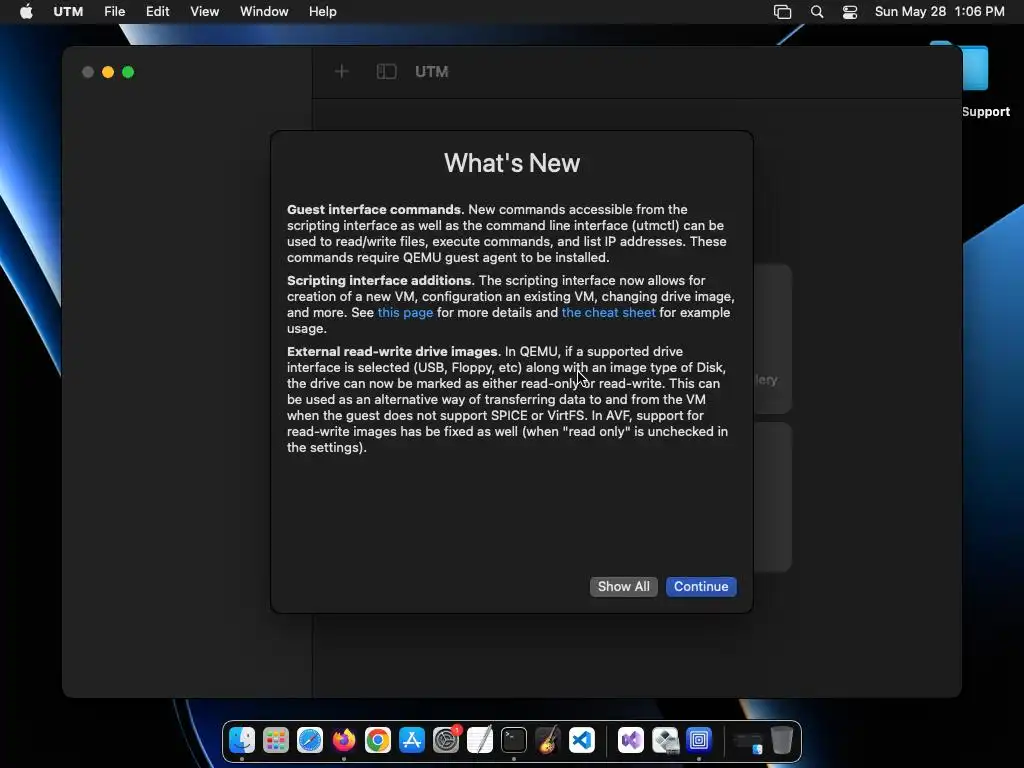This screenshot has width=1024, height=768.
Task: Open Launchpad from the Dock
Action: [x=276, y=740]
